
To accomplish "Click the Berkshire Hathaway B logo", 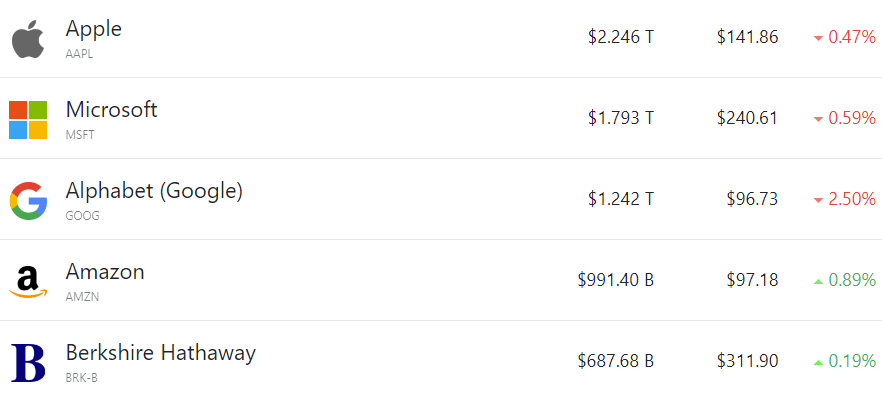I will [x=28, y=363].
